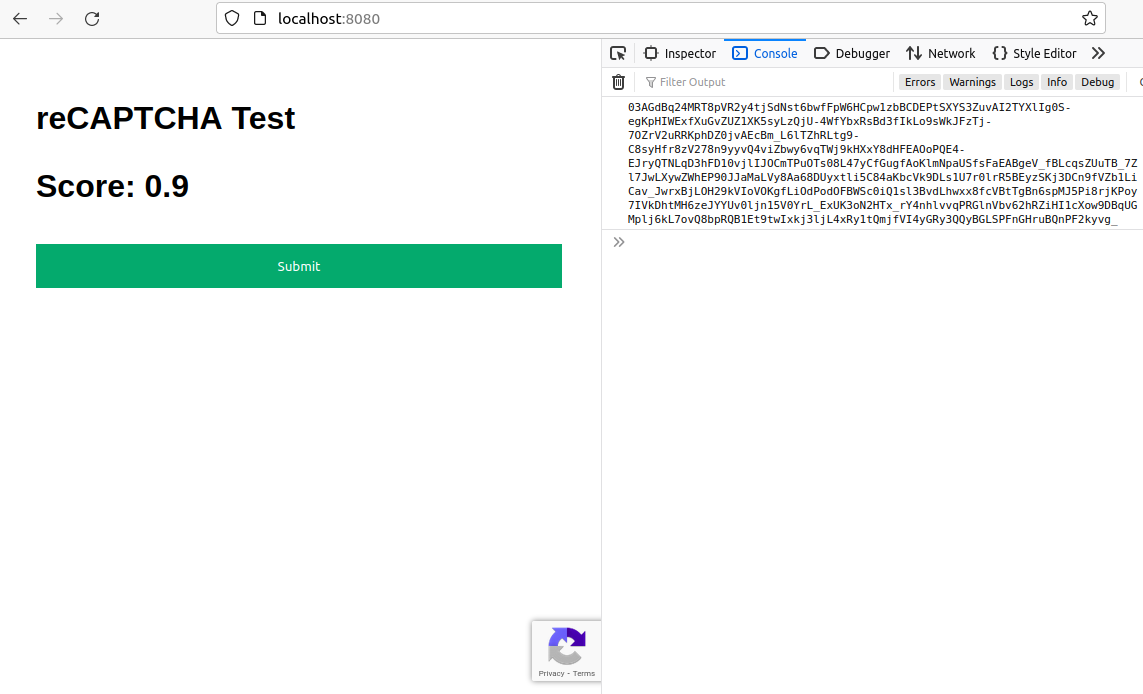The width and height of the screenshot is (1143, 694).
Task: Toggle the Warnings log filter
Action: [972, 82]
